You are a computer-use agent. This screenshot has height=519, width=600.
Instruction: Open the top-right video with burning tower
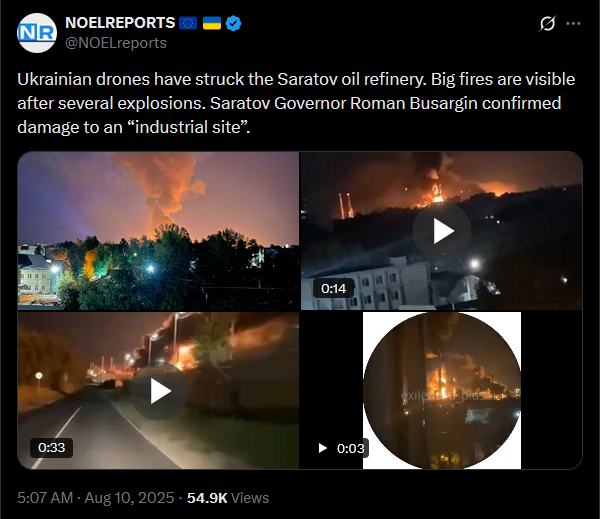tap(442, 231)
